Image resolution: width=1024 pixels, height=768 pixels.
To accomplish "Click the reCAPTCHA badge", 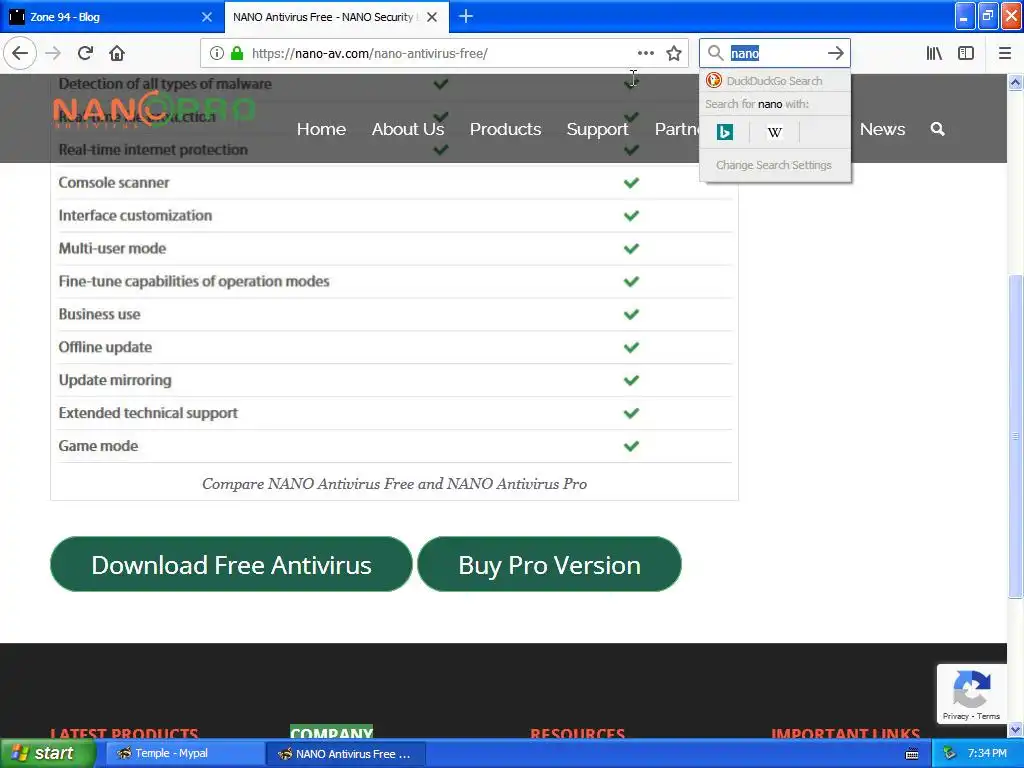I will click(971, 694).
